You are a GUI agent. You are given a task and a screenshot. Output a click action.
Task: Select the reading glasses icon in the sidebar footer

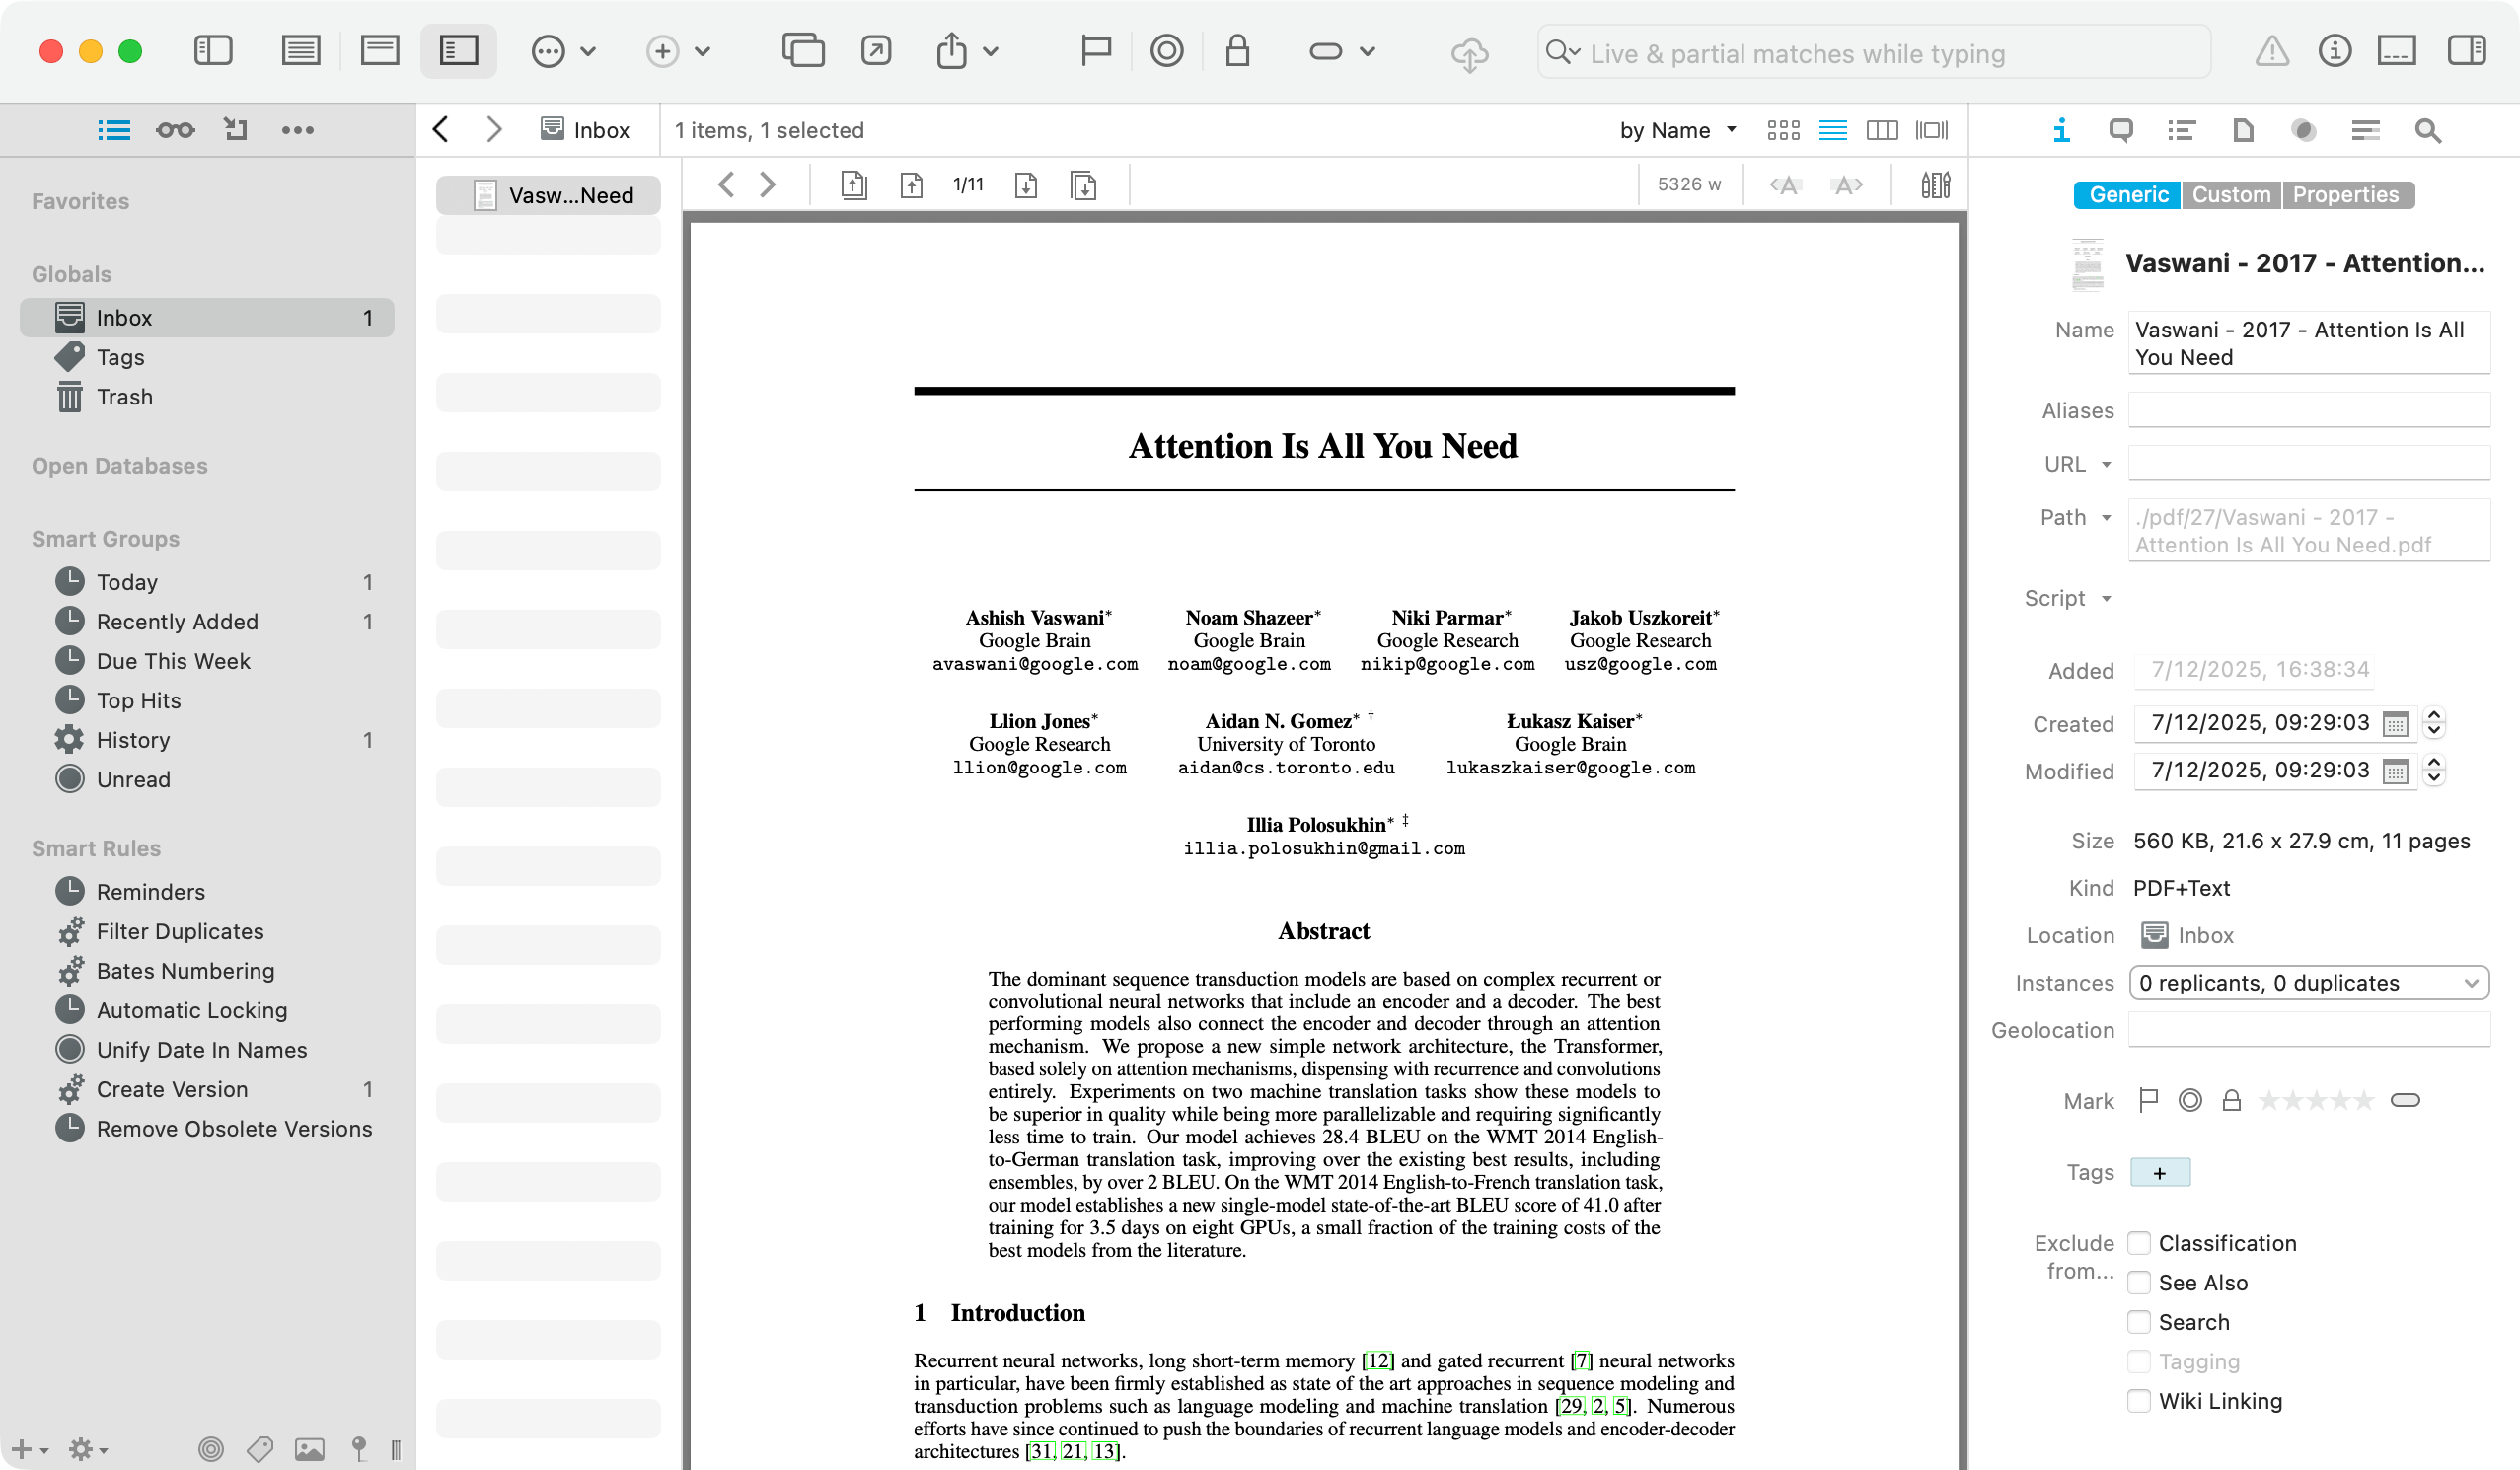[x=175, y=129]
